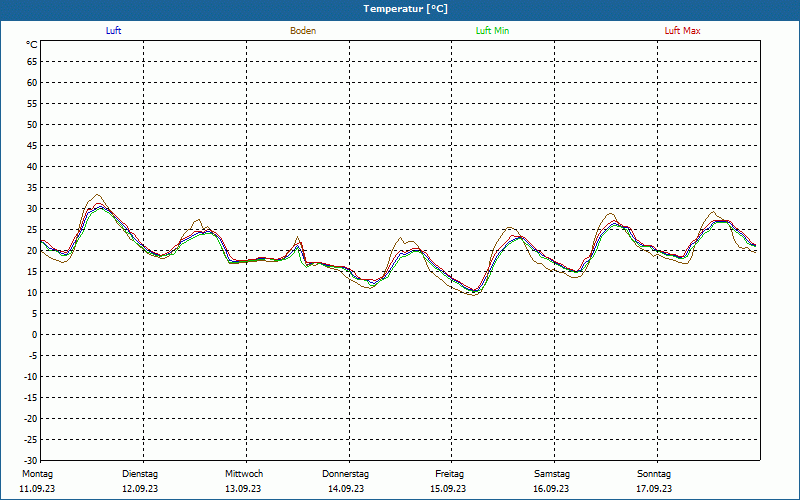The height and width of the screenshot is (500, 800).
Task: Click the 45 value on the y-axis
Action: click(32, 146)
